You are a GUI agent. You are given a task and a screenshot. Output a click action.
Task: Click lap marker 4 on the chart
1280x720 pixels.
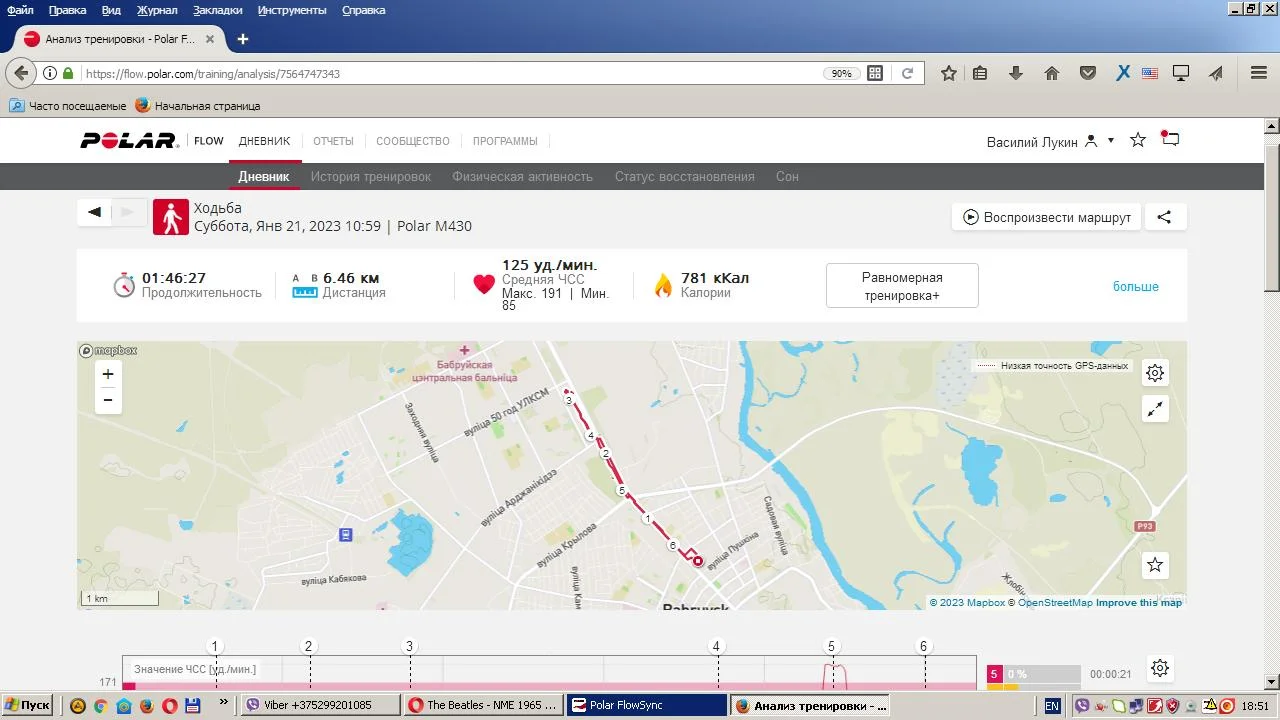(x=716, y=646)
